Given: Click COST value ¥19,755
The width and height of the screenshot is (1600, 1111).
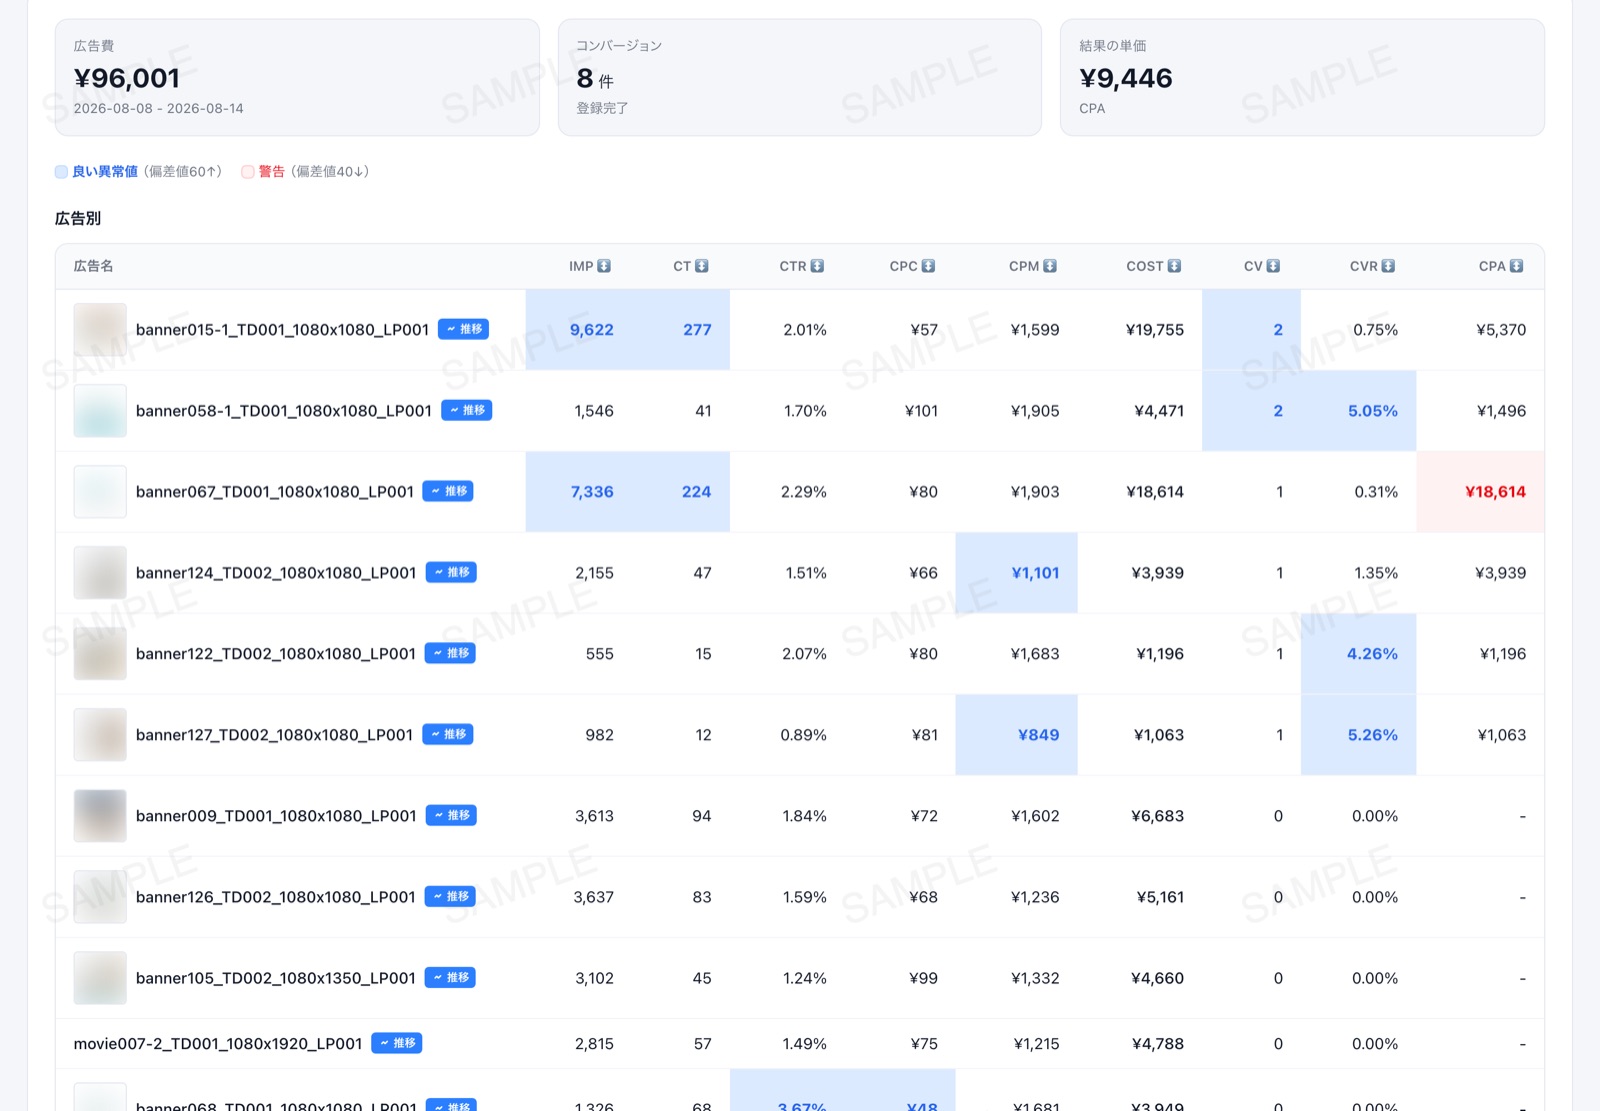Looking at the screenshot, I should 1154,329.
